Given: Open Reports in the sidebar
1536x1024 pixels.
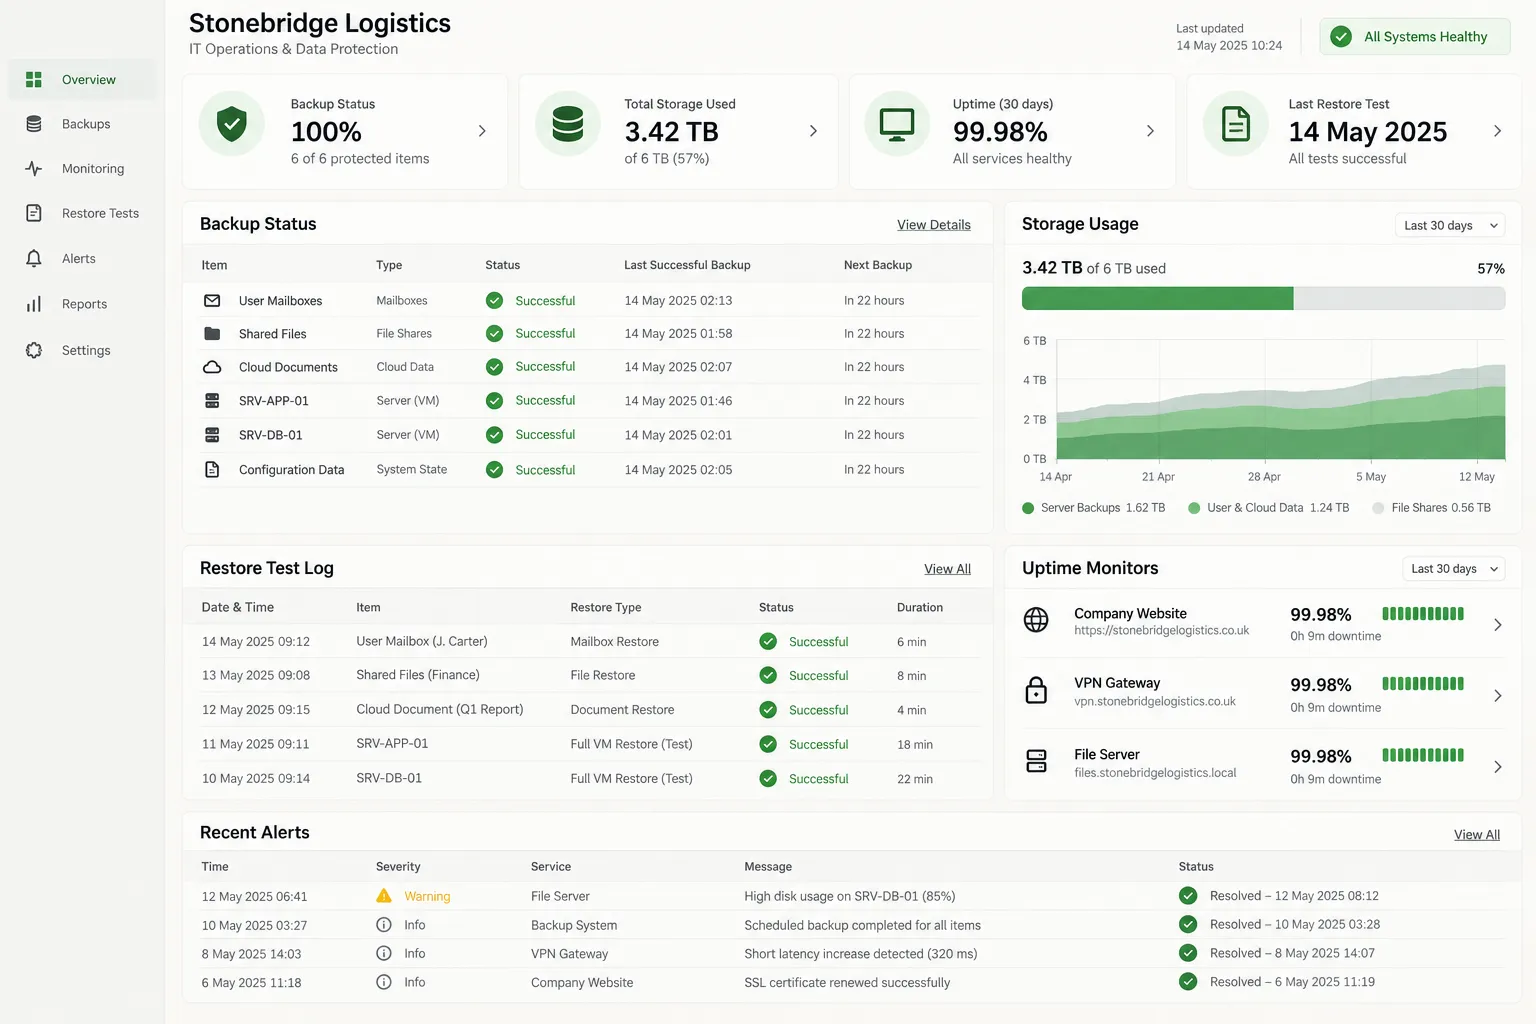Looking at the screenshot, I should (82, 304).
